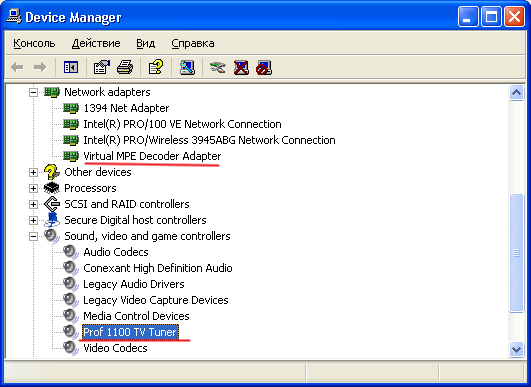Click the Device Manager title bar icon
Viewport: 531px width, 387px height.
[14, 16]
